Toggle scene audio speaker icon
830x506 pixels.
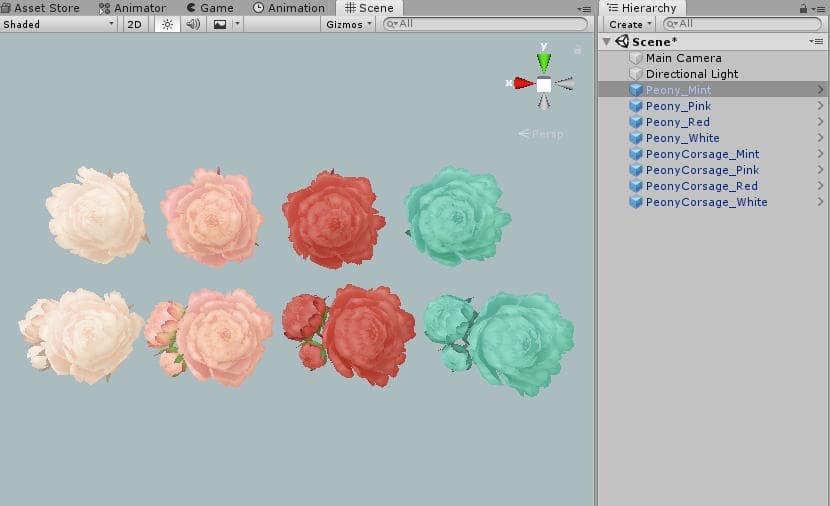pyautogui.click(x=194, y=24)
